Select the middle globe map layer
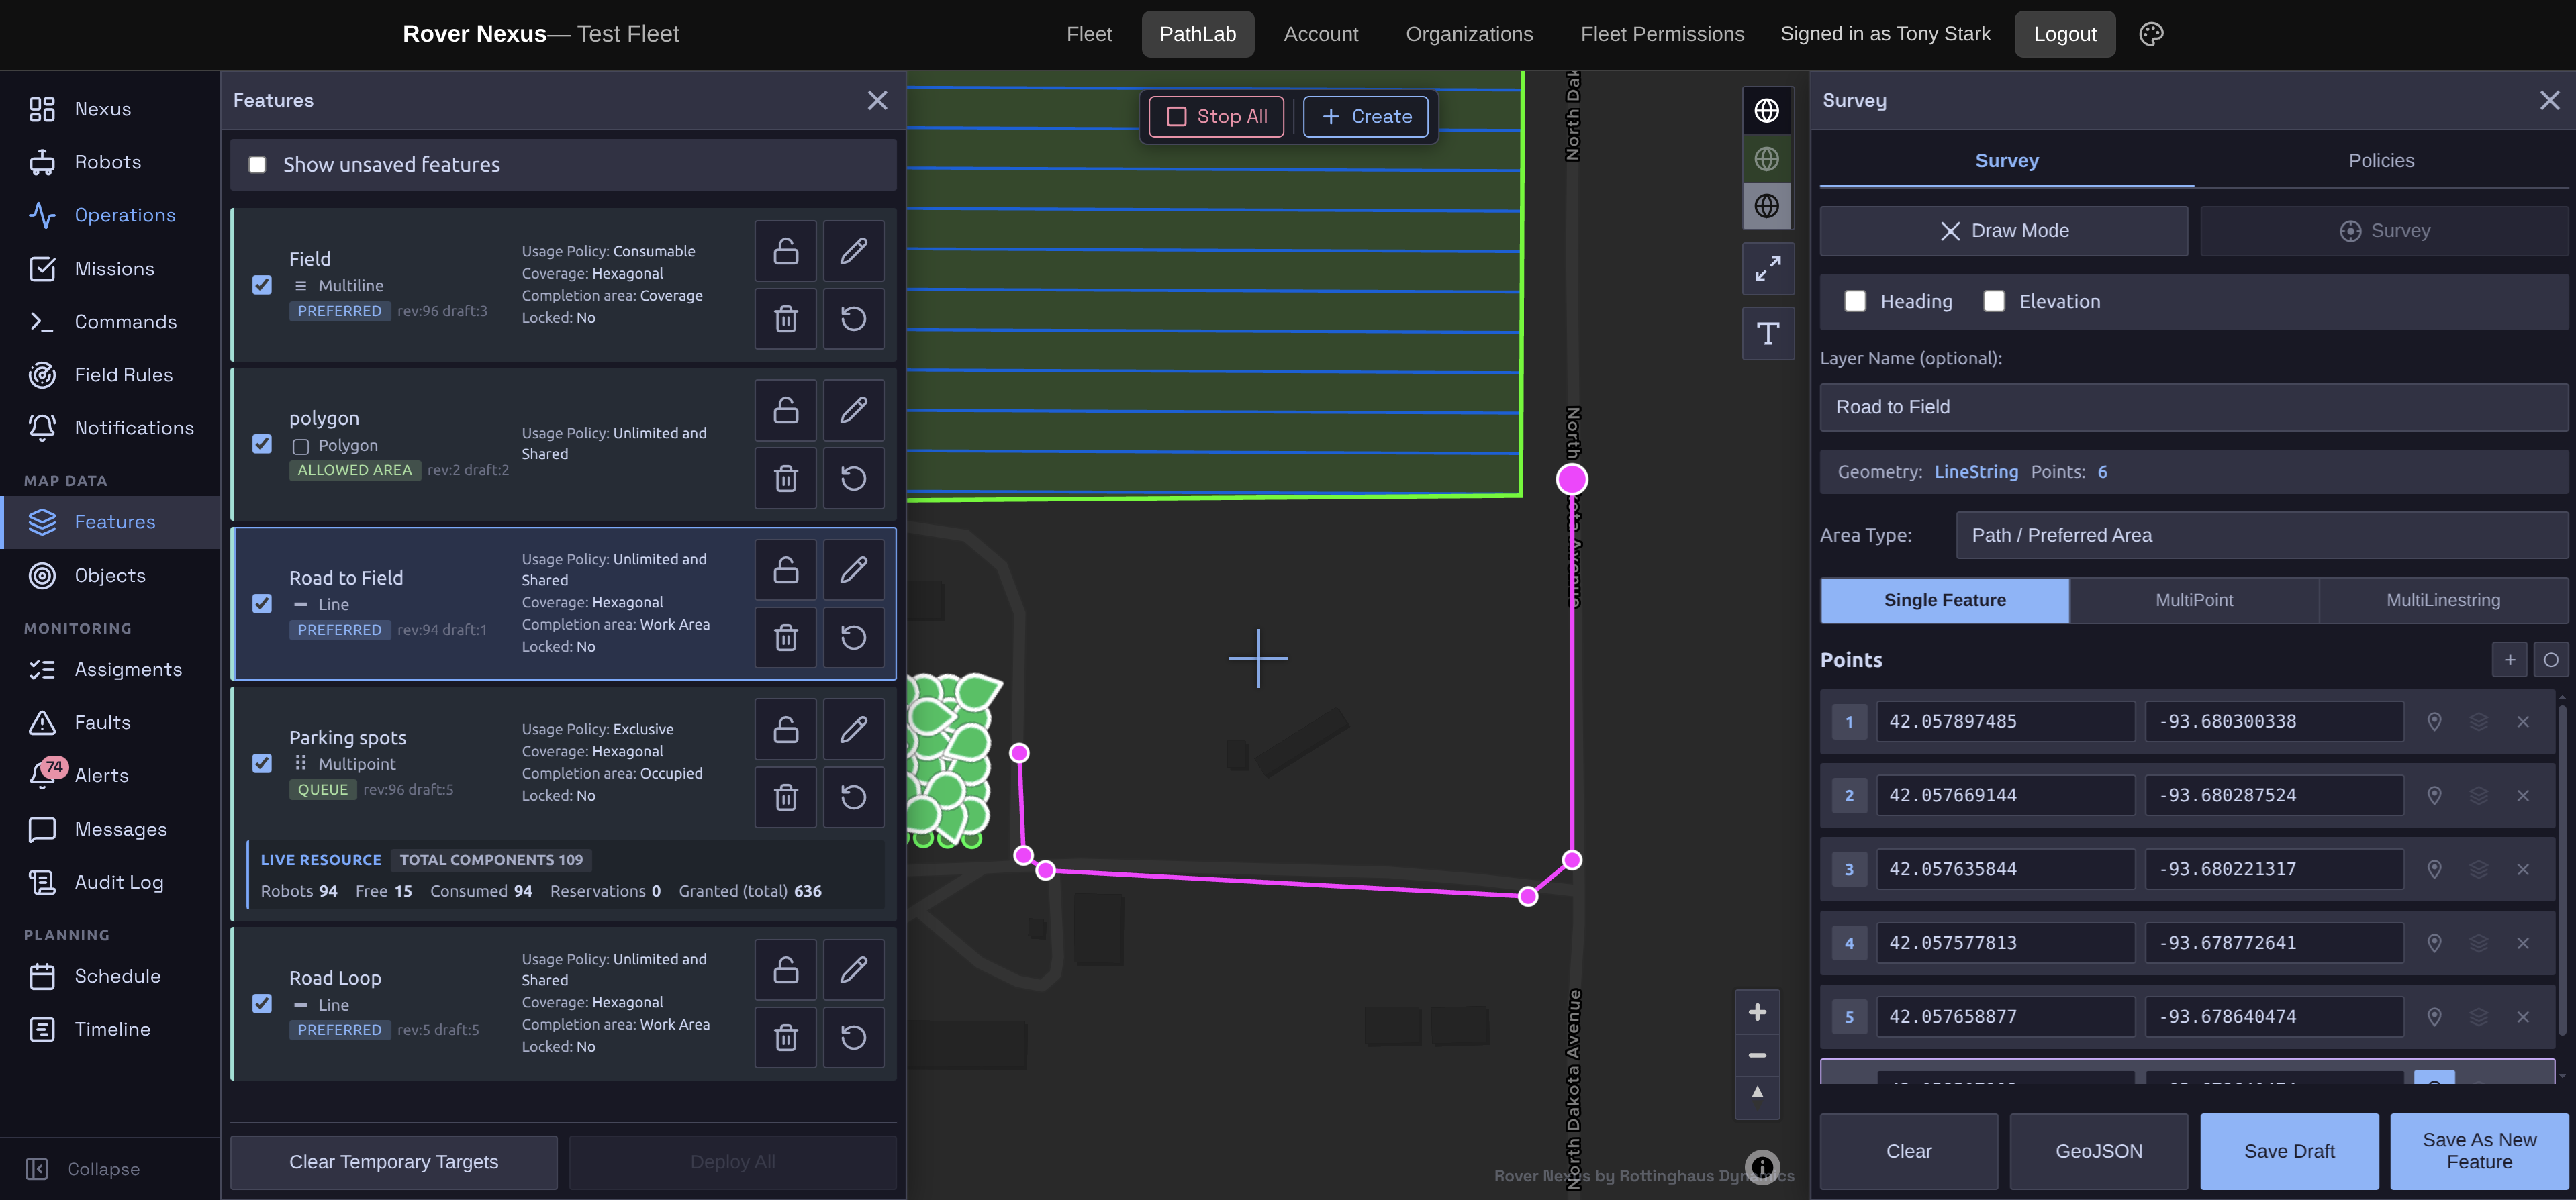Image resolution: width=2576 pixels, height=1200 pixels. click(1767, 158)
